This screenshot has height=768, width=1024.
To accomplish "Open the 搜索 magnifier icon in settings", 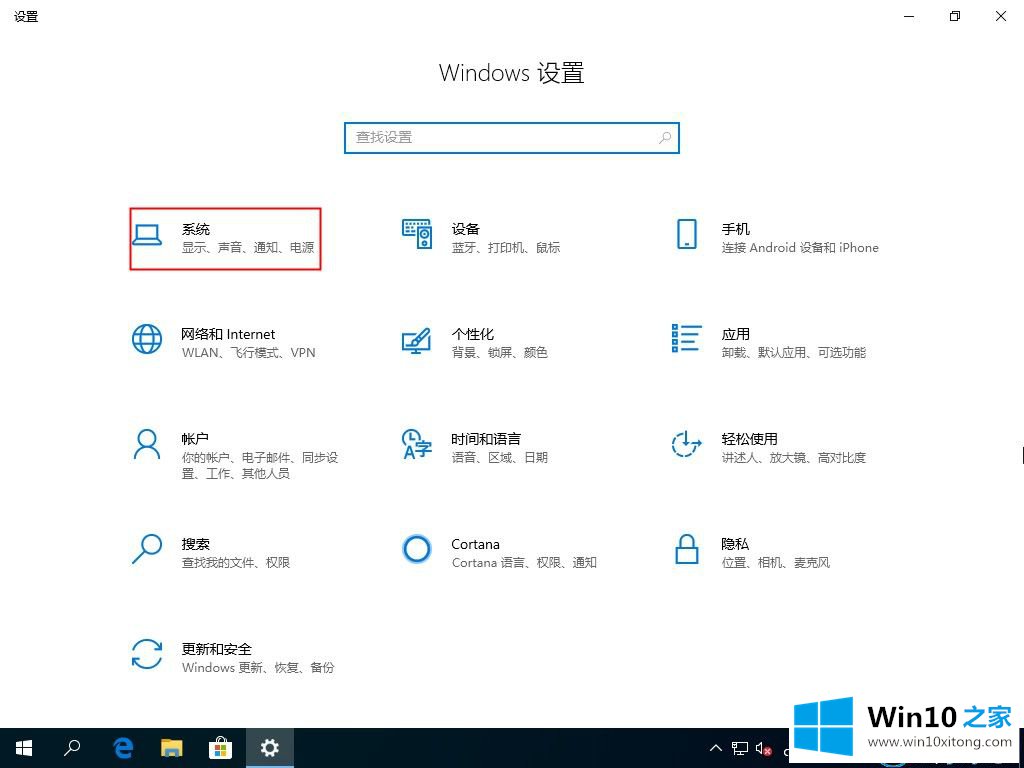I will tap(146, 549).
